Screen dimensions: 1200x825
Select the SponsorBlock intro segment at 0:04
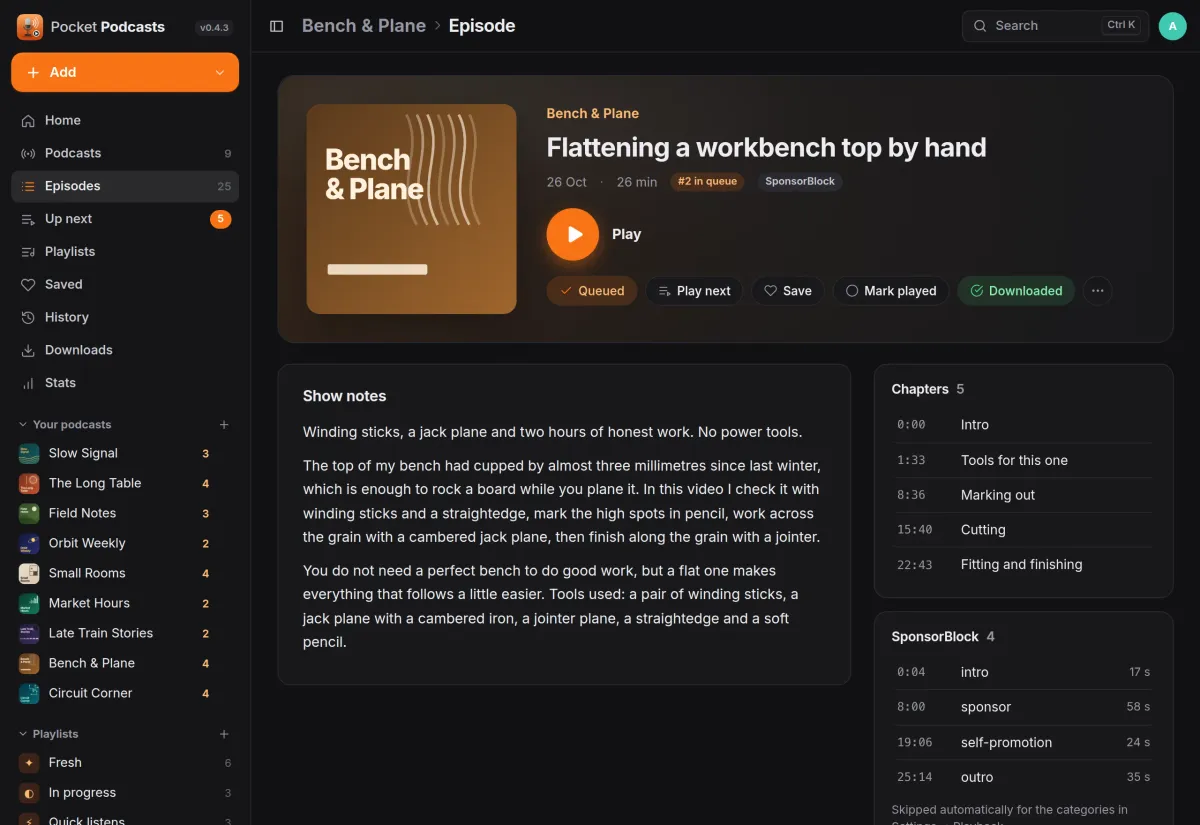tap(1023, 672)
